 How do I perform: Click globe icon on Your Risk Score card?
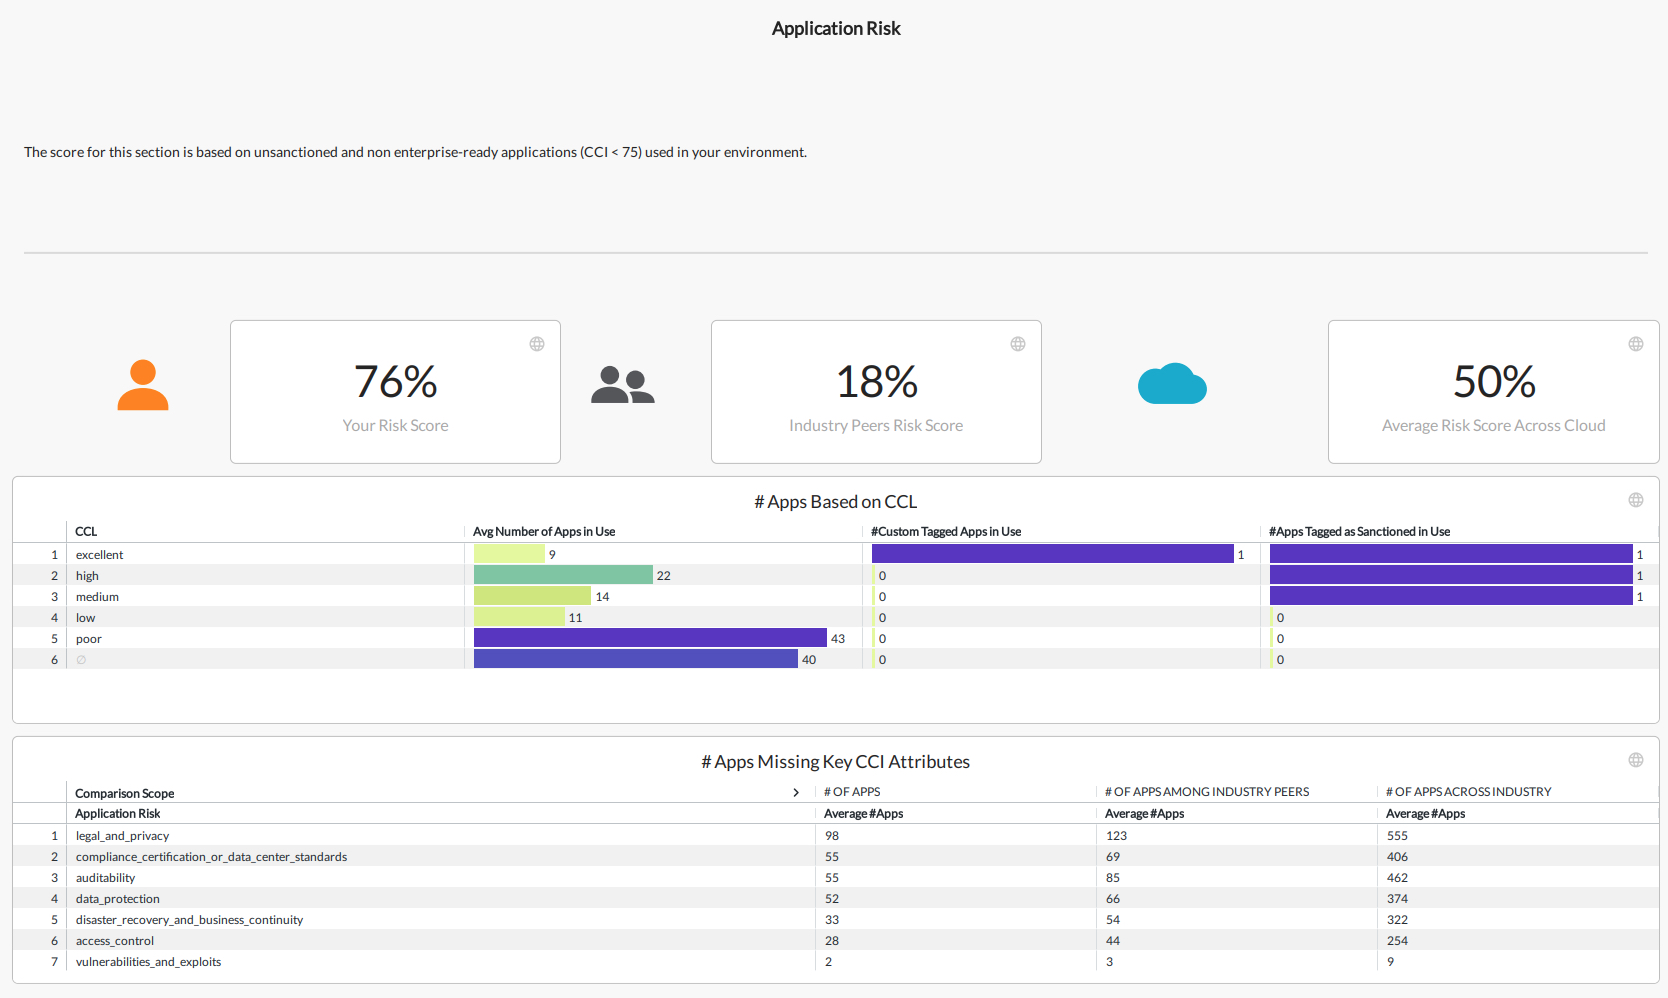coord(537,344)
